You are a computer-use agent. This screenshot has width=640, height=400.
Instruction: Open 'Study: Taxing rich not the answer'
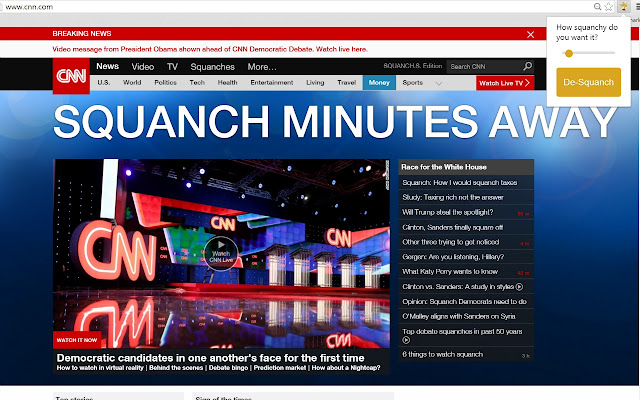coord(453,197)
